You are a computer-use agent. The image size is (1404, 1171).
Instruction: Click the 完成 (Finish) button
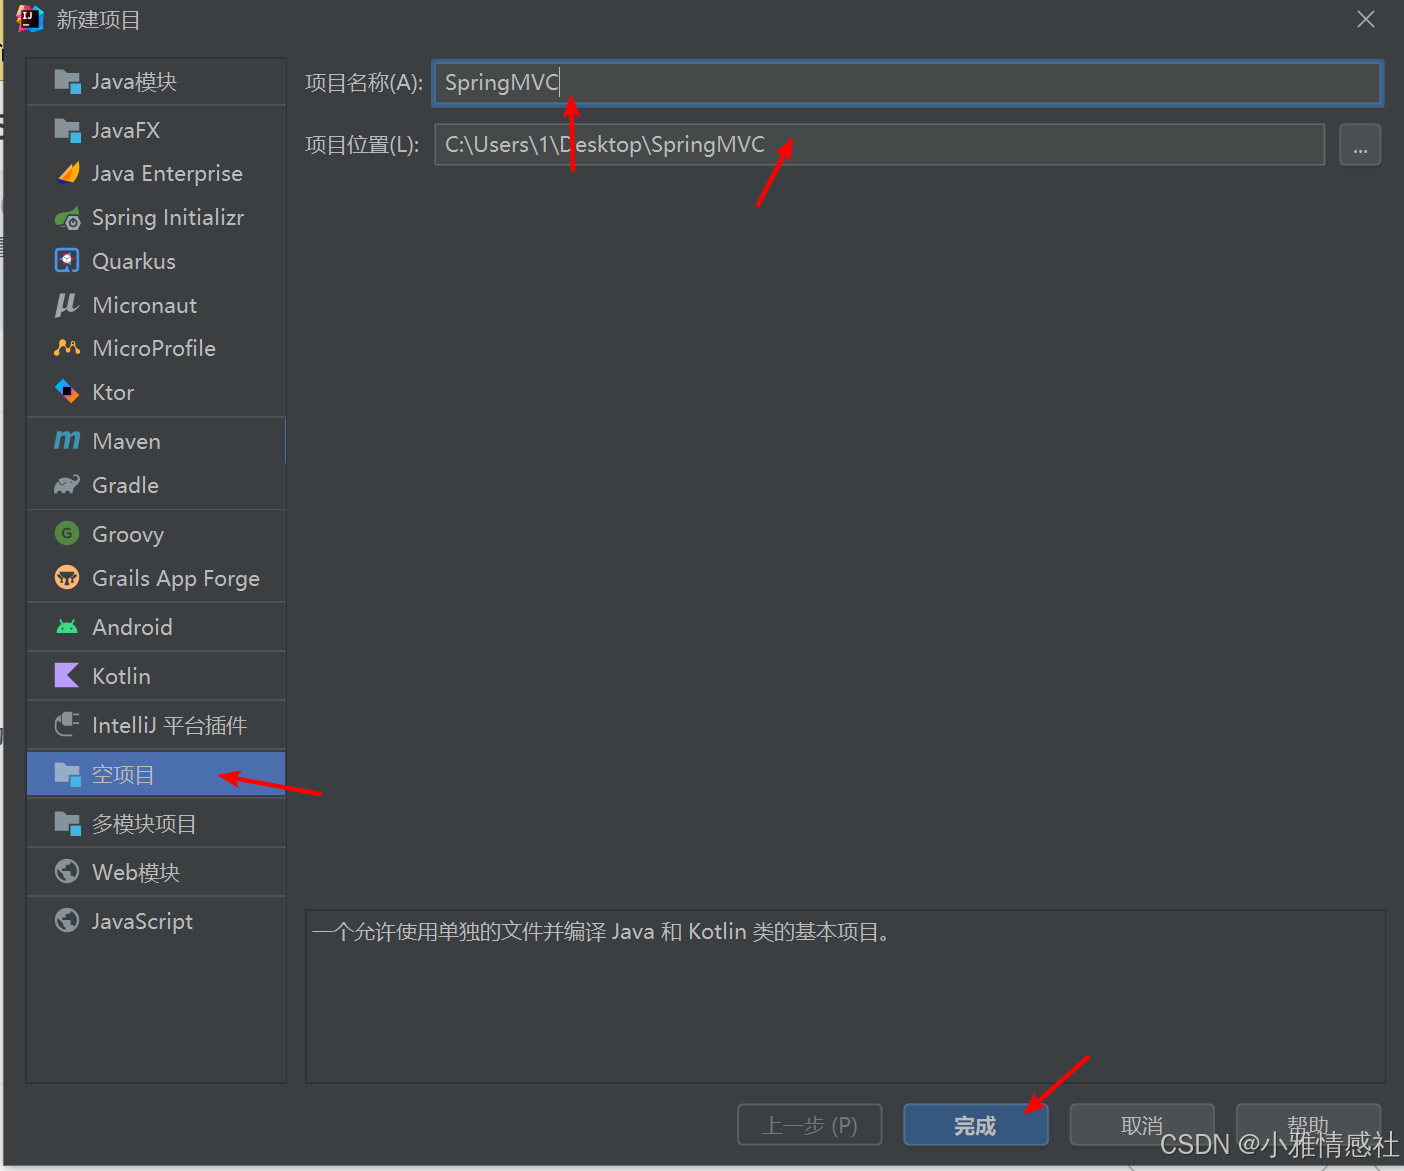coord(976,1125)
